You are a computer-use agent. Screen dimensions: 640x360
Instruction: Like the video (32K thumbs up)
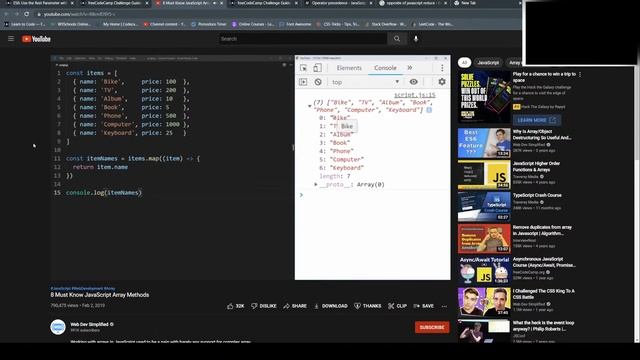(236, 306)
